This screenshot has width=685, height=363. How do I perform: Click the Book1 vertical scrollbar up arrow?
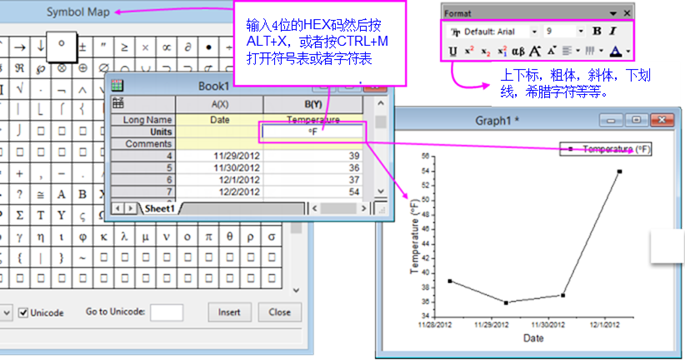coord(381,104)
